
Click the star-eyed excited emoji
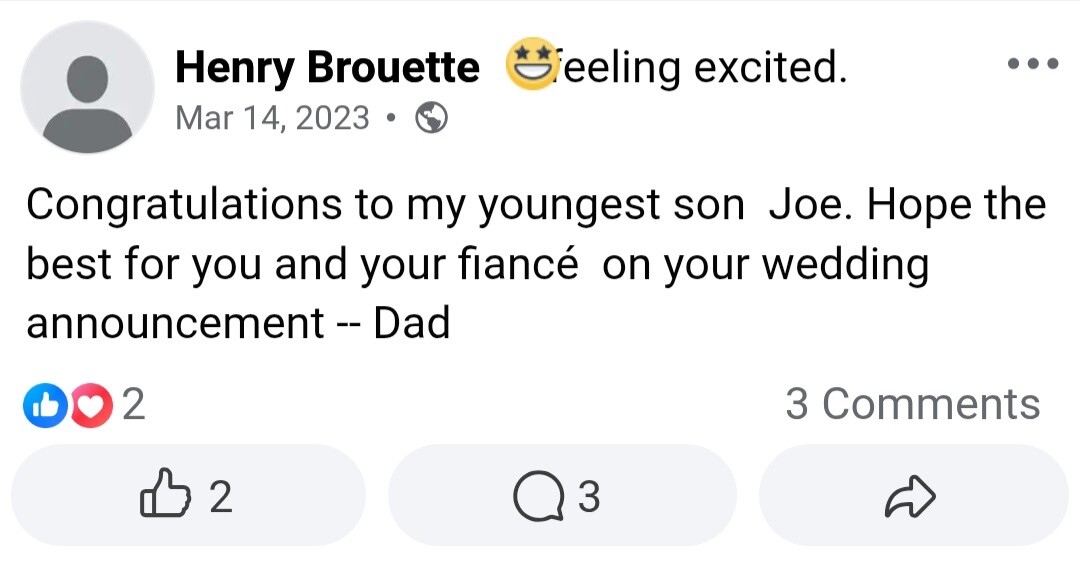533,65
